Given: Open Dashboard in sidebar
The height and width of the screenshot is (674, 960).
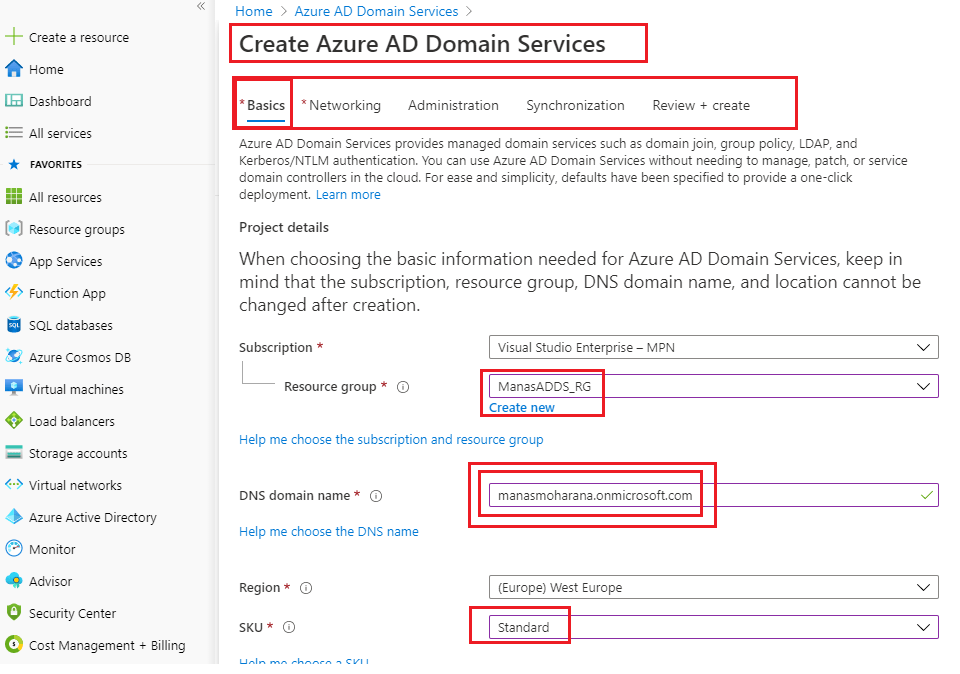Looking at the screenshot, I should pos(60,101).
